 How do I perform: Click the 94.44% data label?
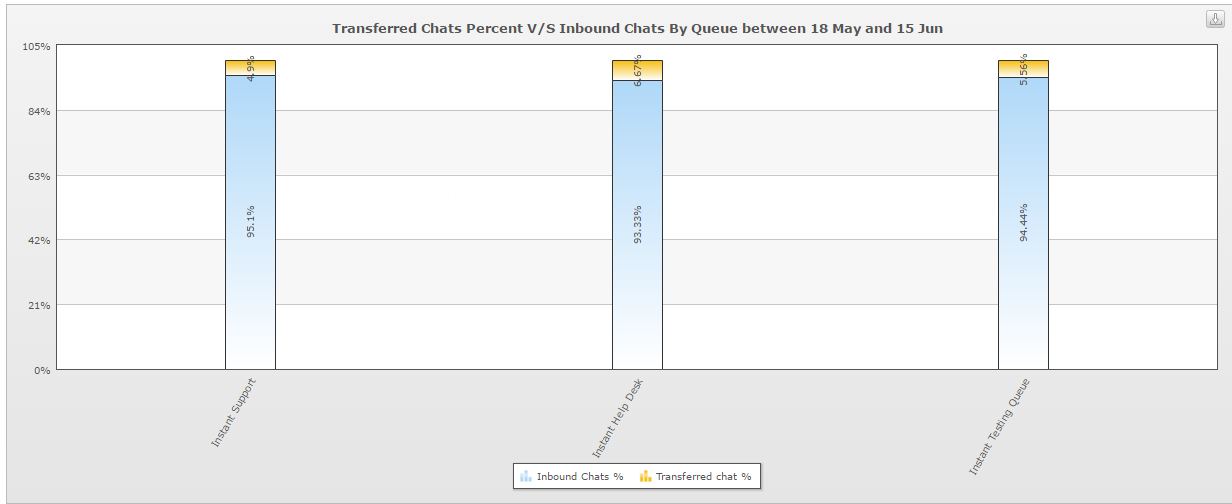(1024, 223)
